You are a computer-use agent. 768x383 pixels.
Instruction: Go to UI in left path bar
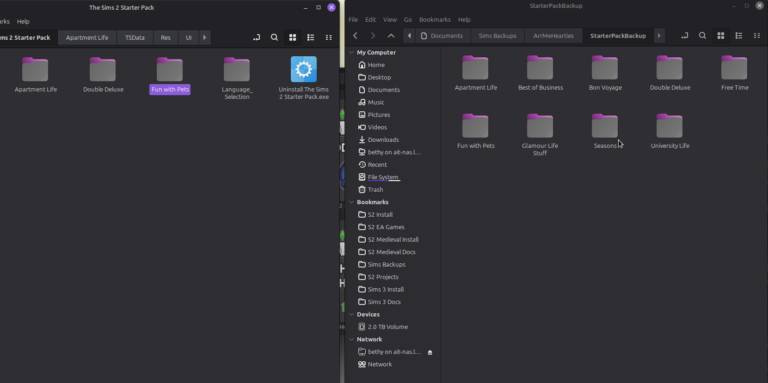click(x=189, y=37)
